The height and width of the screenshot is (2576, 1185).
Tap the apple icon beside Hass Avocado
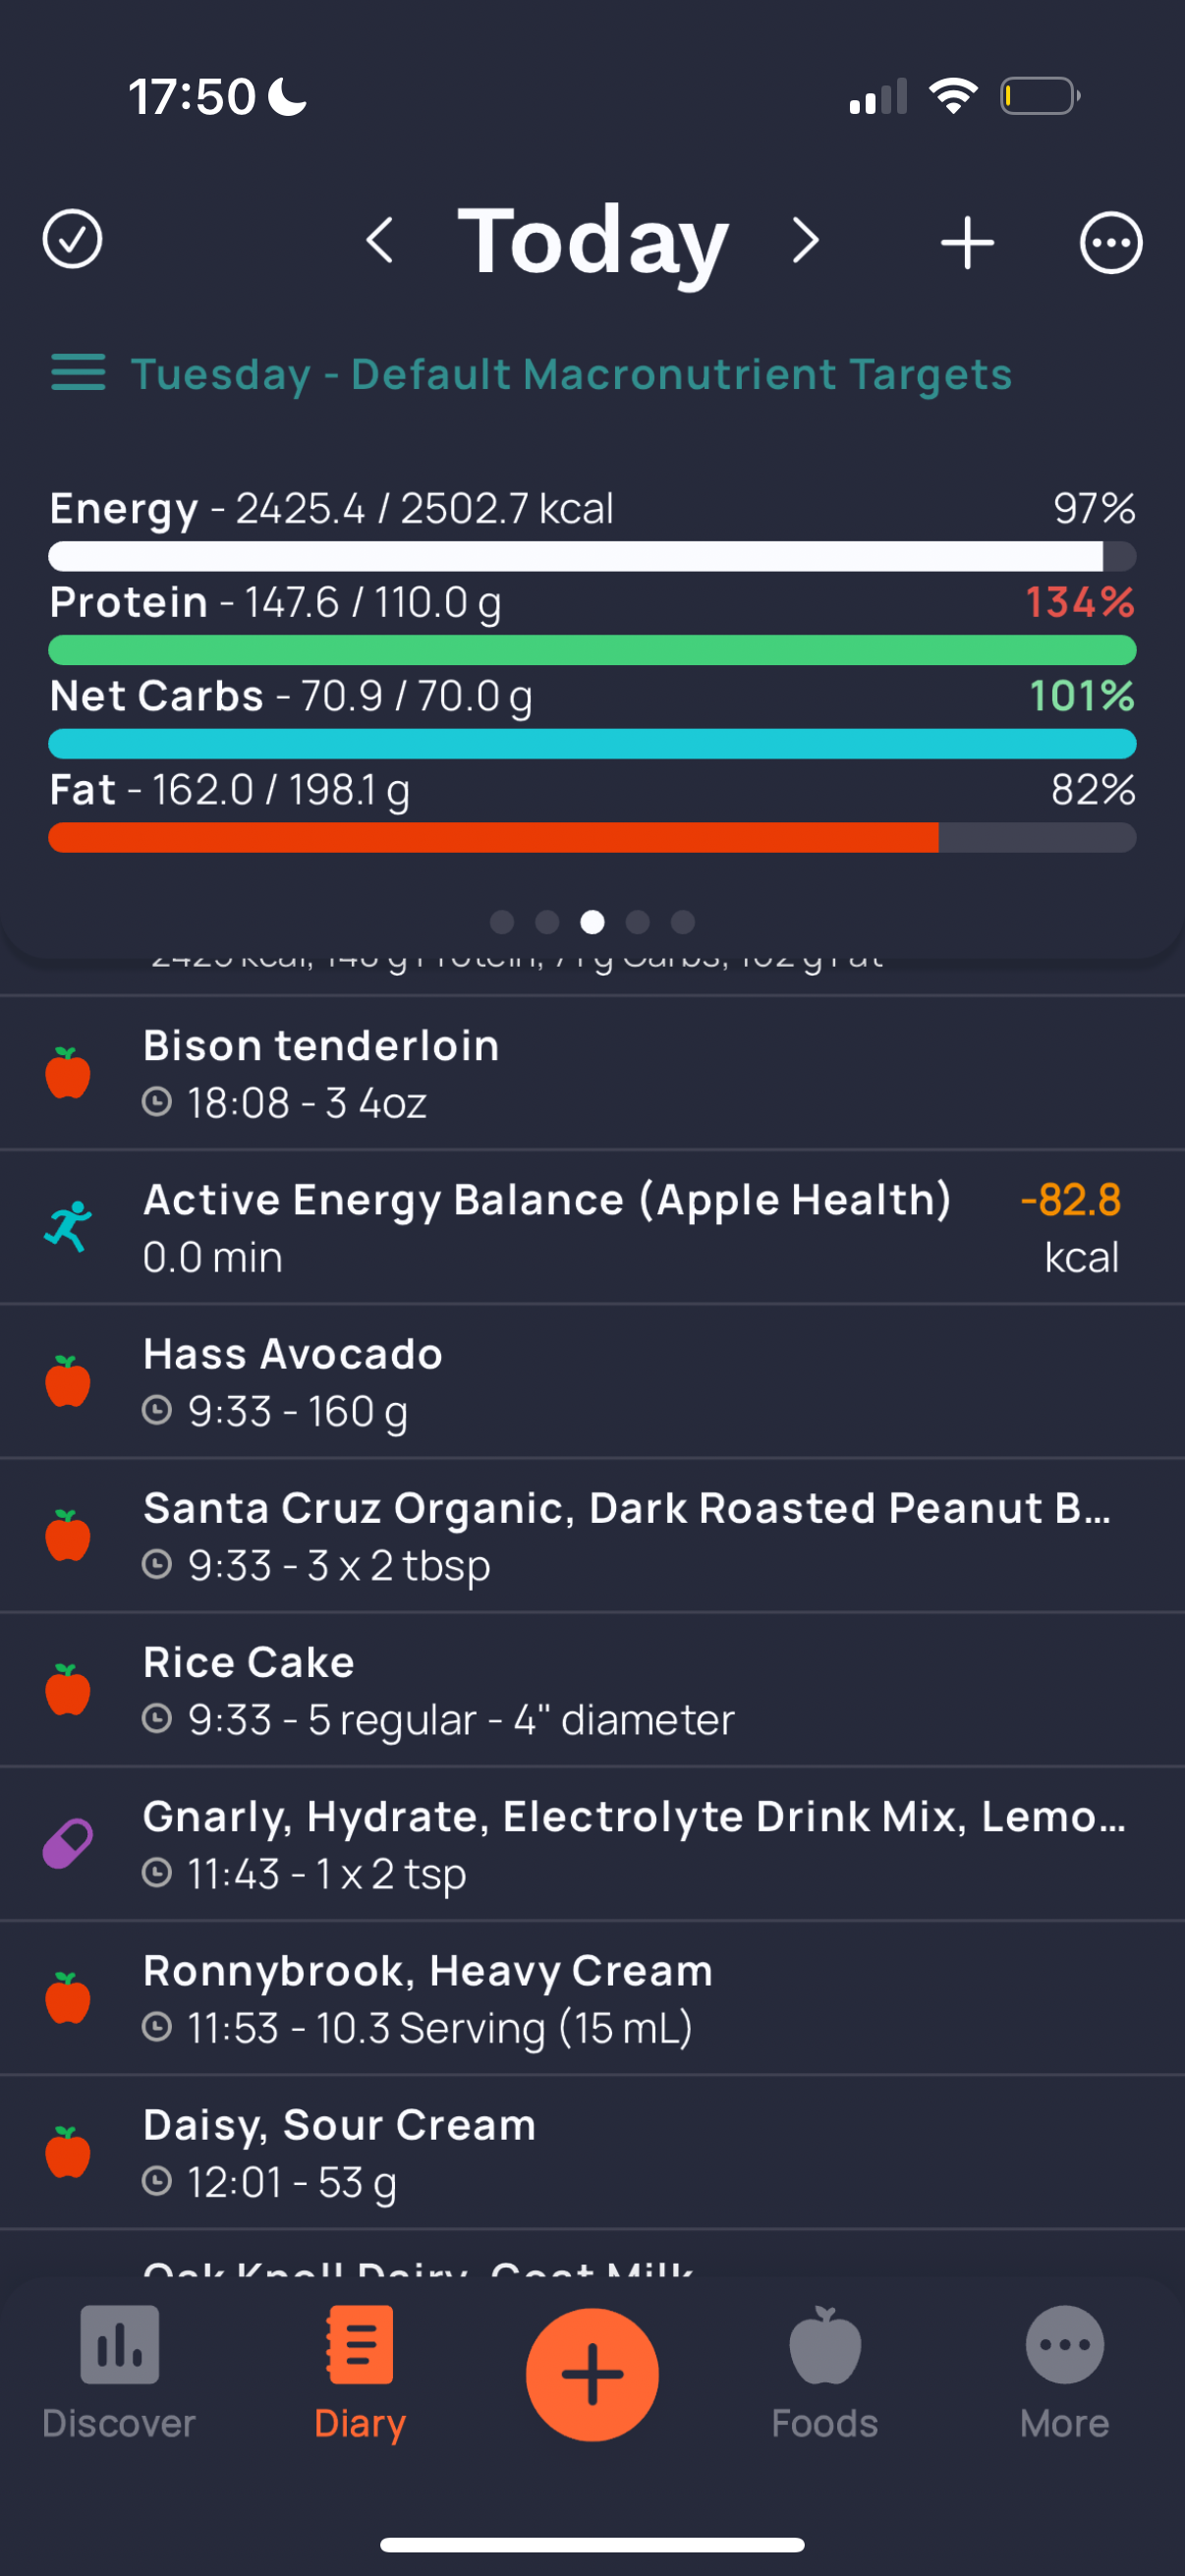pyautogui.click(x=68, y=1381)
